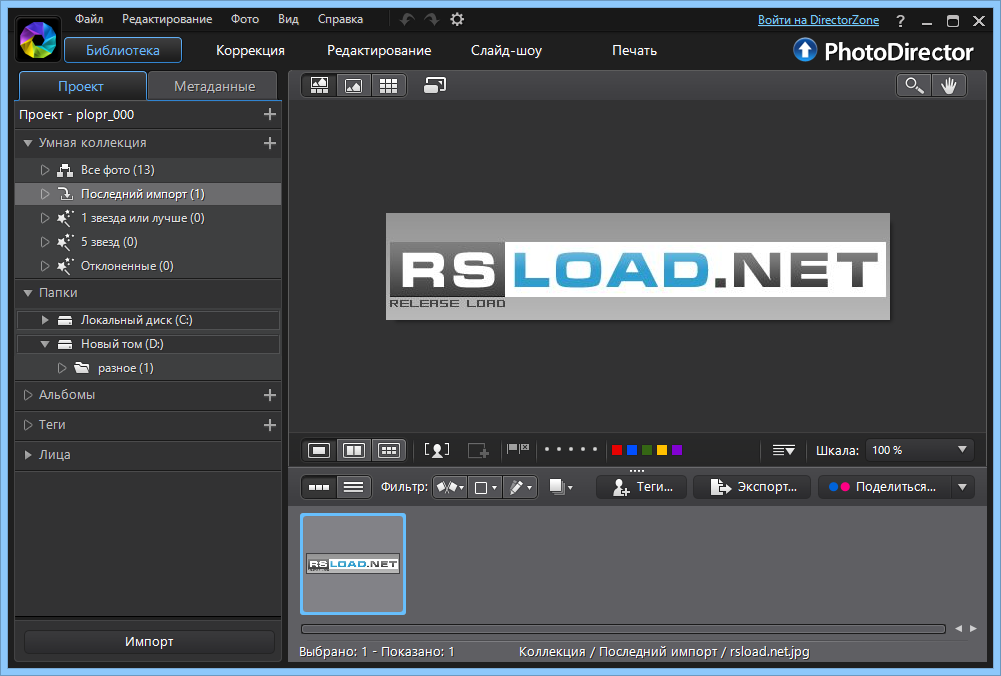Add a new album with plus icon
Image resolution: width=1001 pixels, height=676 pixels.
coord(269,395)
